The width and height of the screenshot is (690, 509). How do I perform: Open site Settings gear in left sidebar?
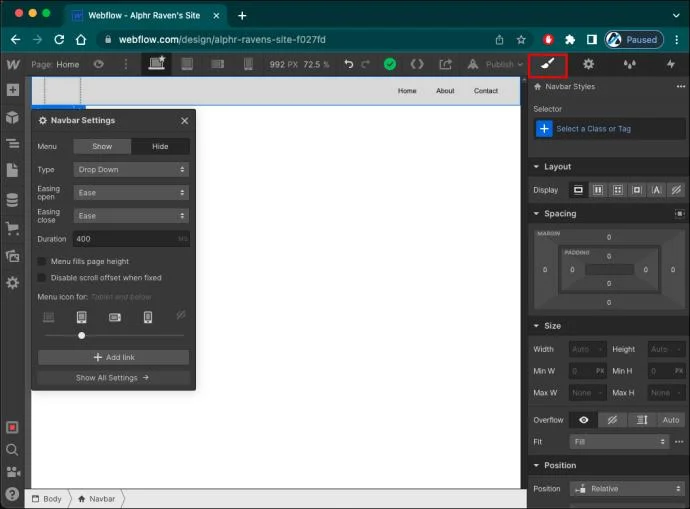(12, 282)
